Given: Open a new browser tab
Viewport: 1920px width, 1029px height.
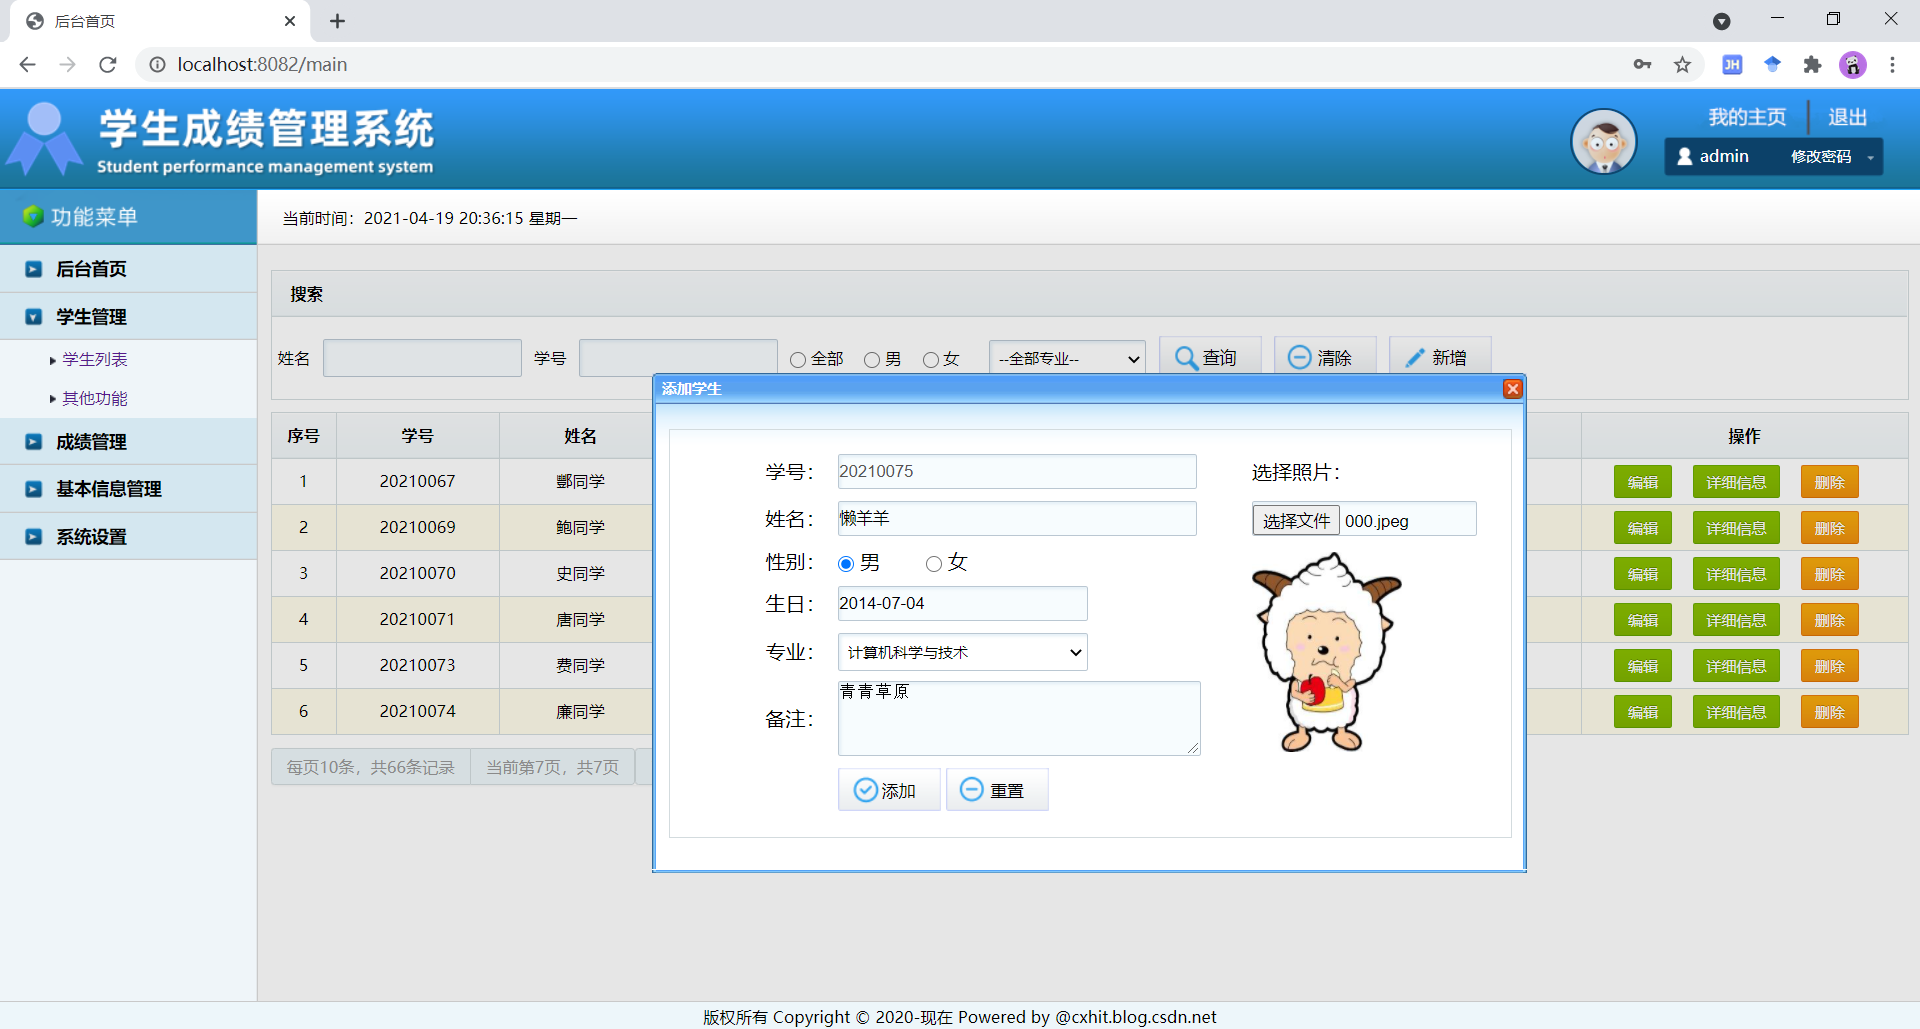Looking at the screenshot, I should pyautogui.click(x=338, y=21).
